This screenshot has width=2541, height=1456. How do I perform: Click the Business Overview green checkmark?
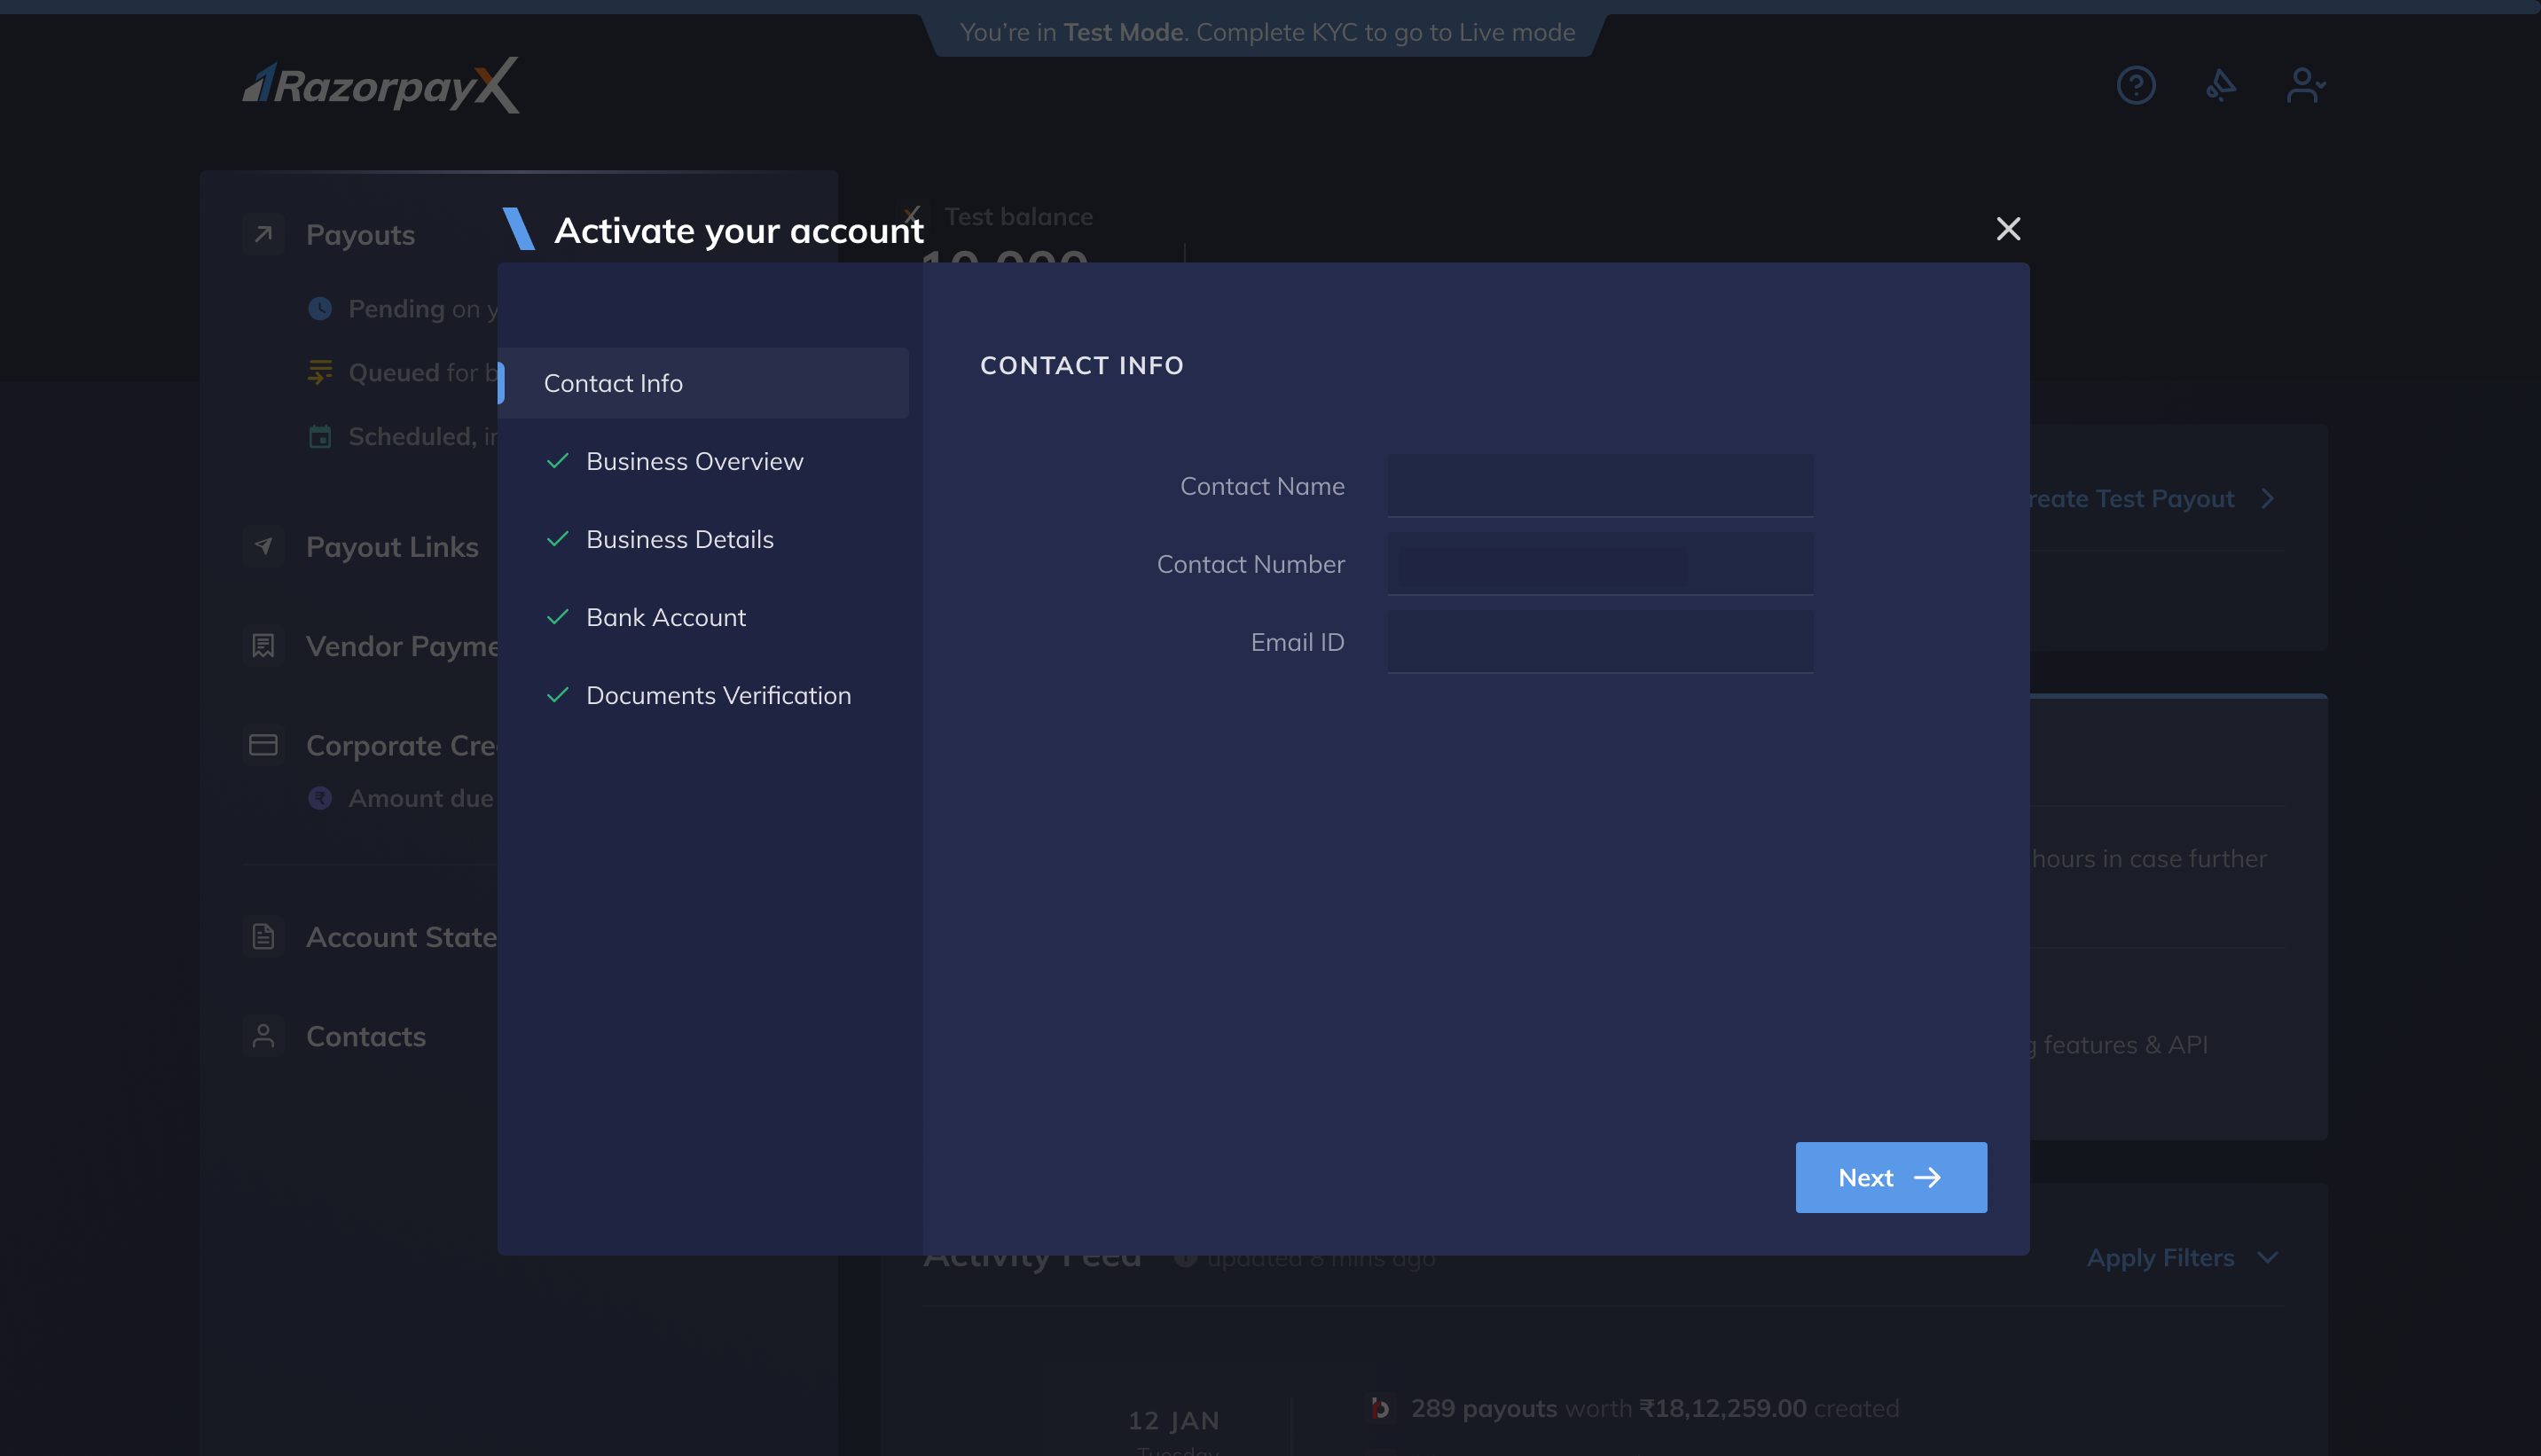pos(558,461)
